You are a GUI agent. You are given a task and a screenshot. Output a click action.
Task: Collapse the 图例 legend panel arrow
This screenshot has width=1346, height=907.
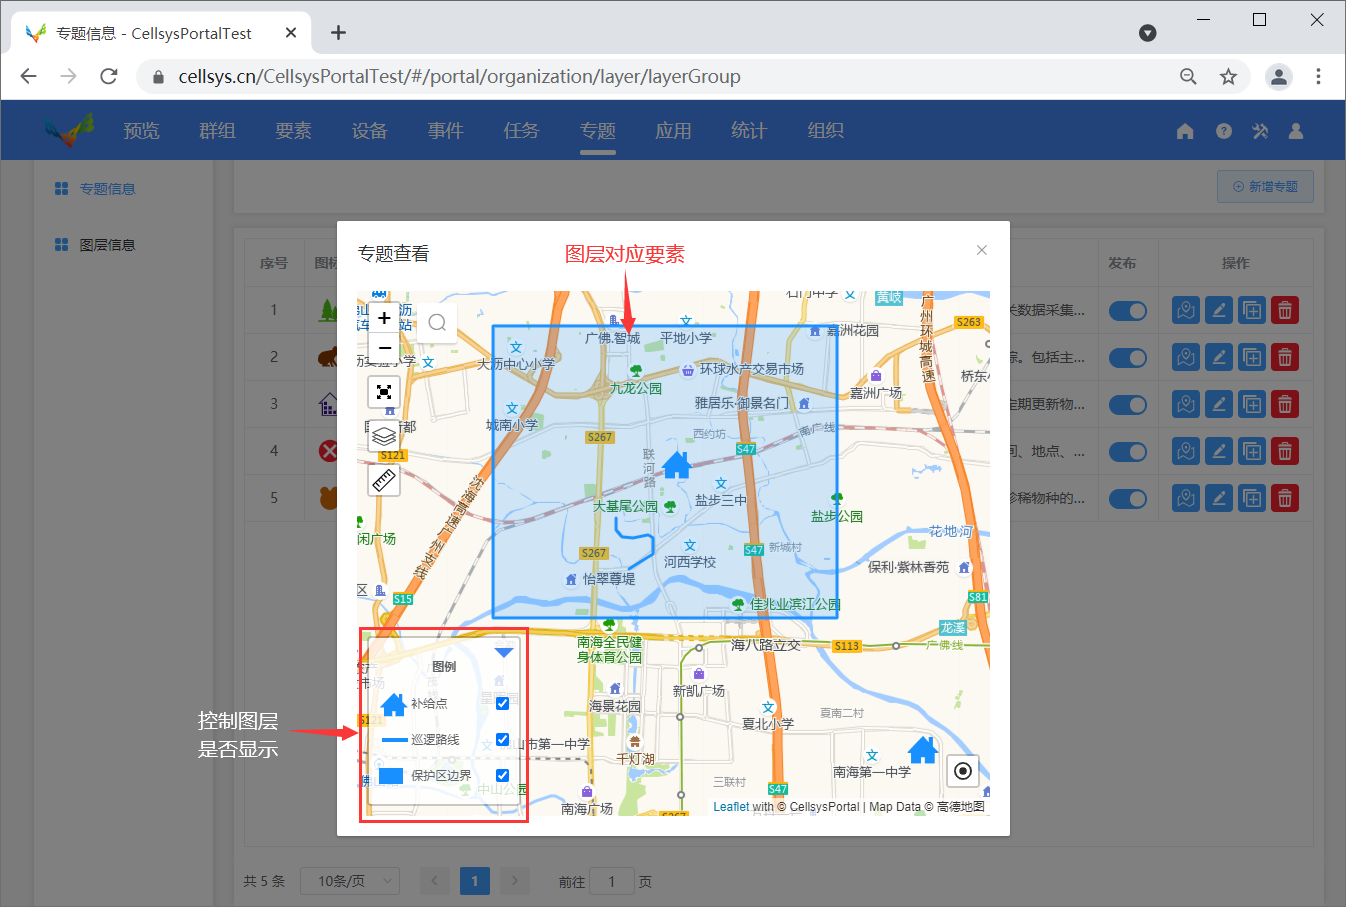pos(504,653)
